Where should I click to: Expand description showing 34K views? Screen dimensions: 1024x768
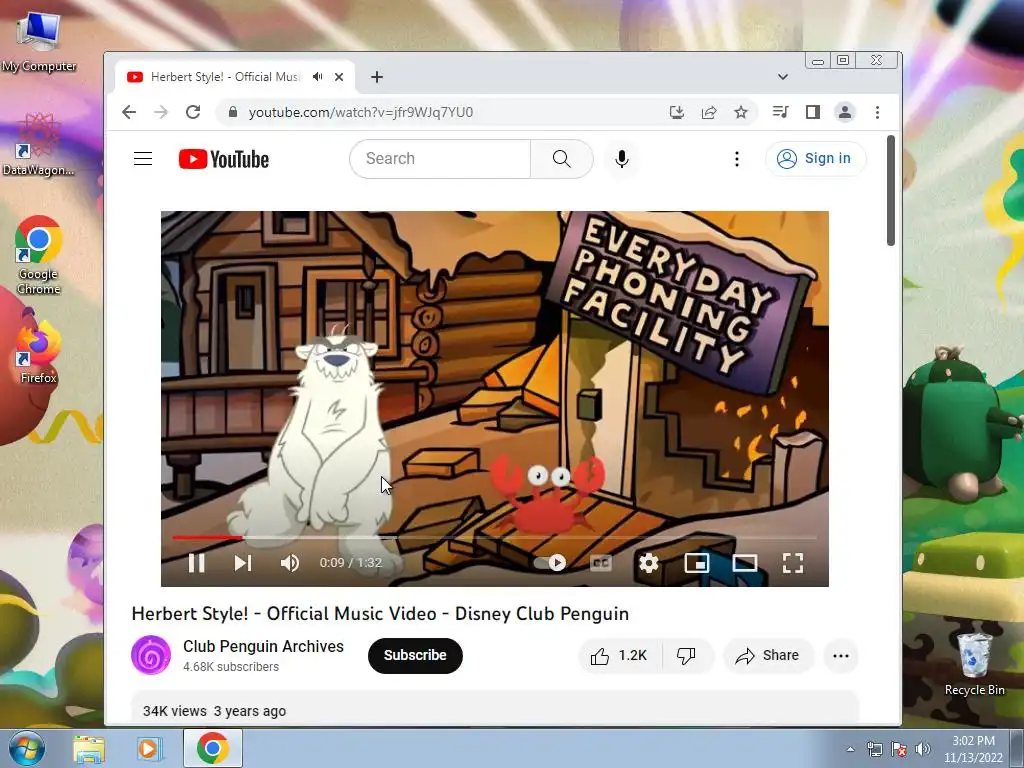pyautogui.click(x=494, y=708)
